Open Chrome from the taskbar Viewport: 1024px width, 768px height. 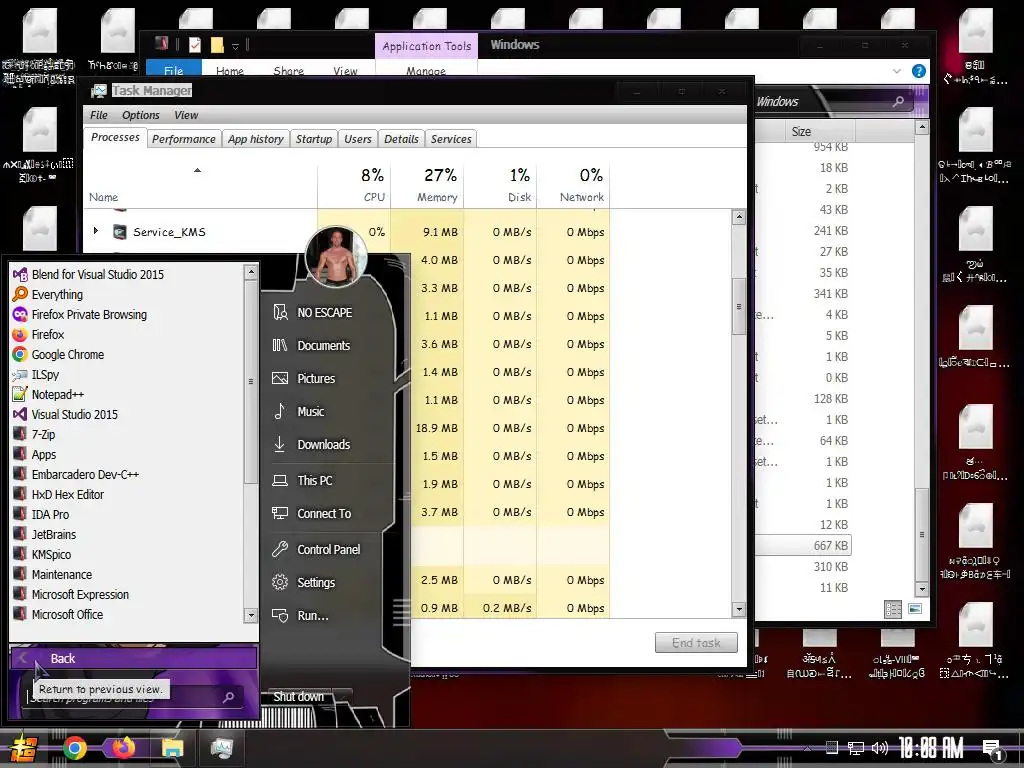[75, 748]
